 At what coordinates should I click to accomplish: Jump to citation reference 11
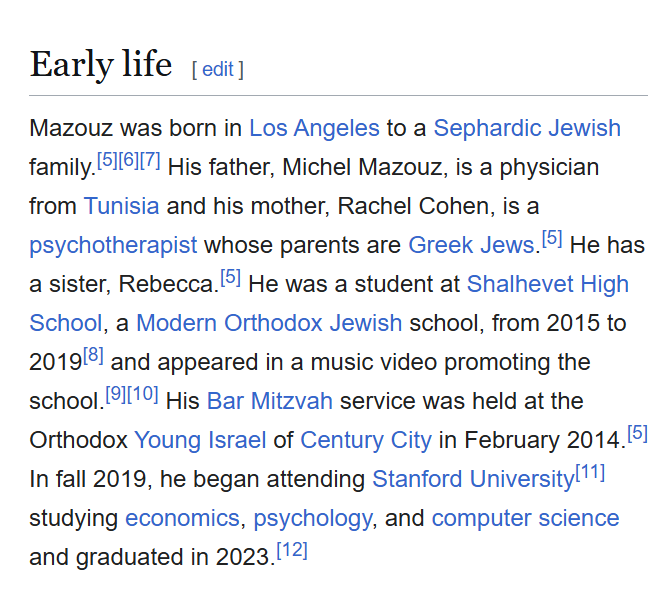click(x=590, y=473)
